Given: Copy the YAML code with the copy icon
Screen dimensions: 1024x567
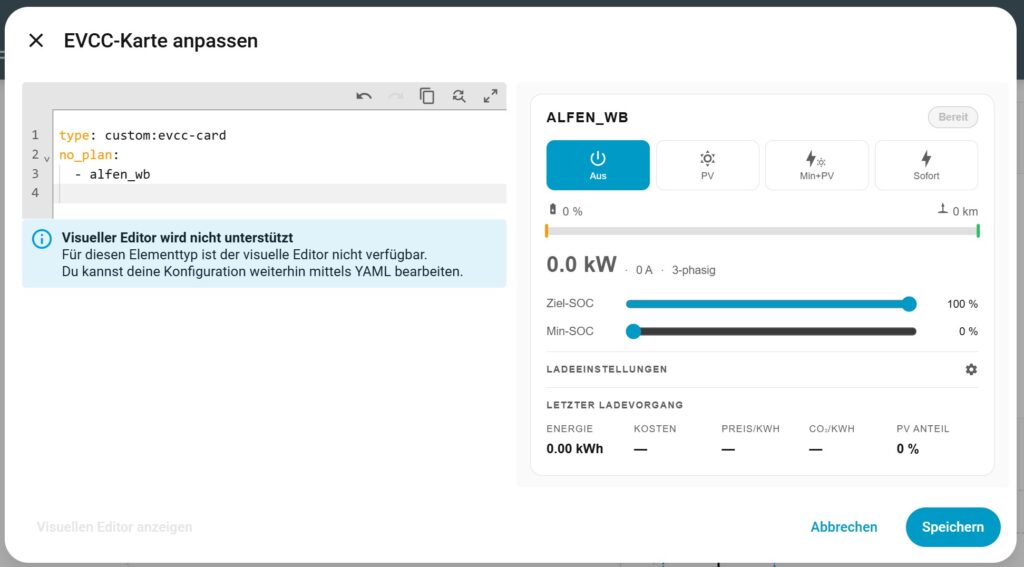Looking at the screenshot, I should click(427, 96).
